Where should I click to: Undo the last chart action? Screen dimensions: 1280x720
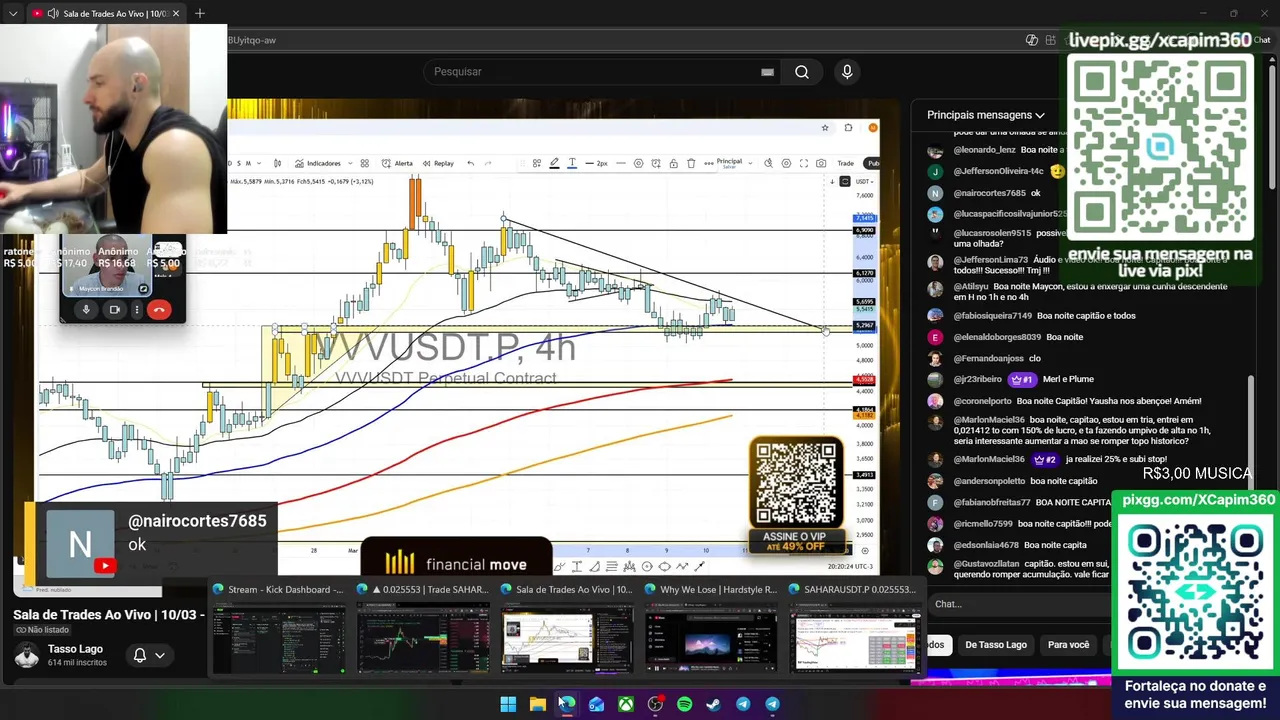click(470, 163)
